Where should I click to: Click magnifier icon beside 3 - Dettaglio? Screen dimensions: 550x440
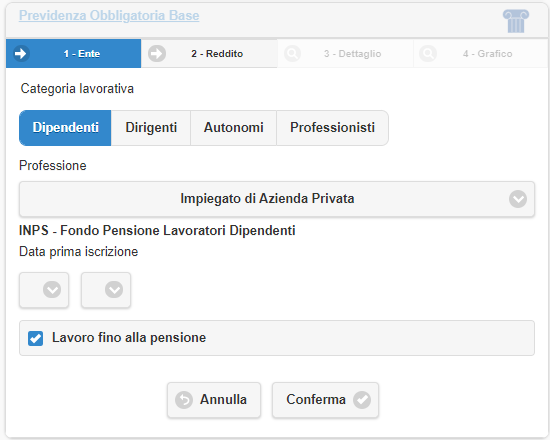click(292, 54)
